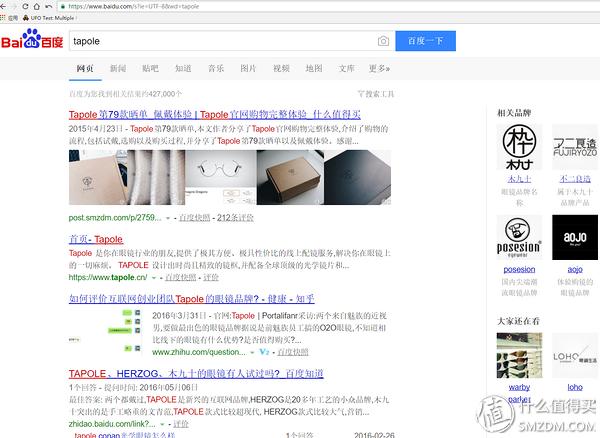This screenshot has height=438, width=600.
Task: Open 百度快照 for the zhihu result
Action: (293, 352)
